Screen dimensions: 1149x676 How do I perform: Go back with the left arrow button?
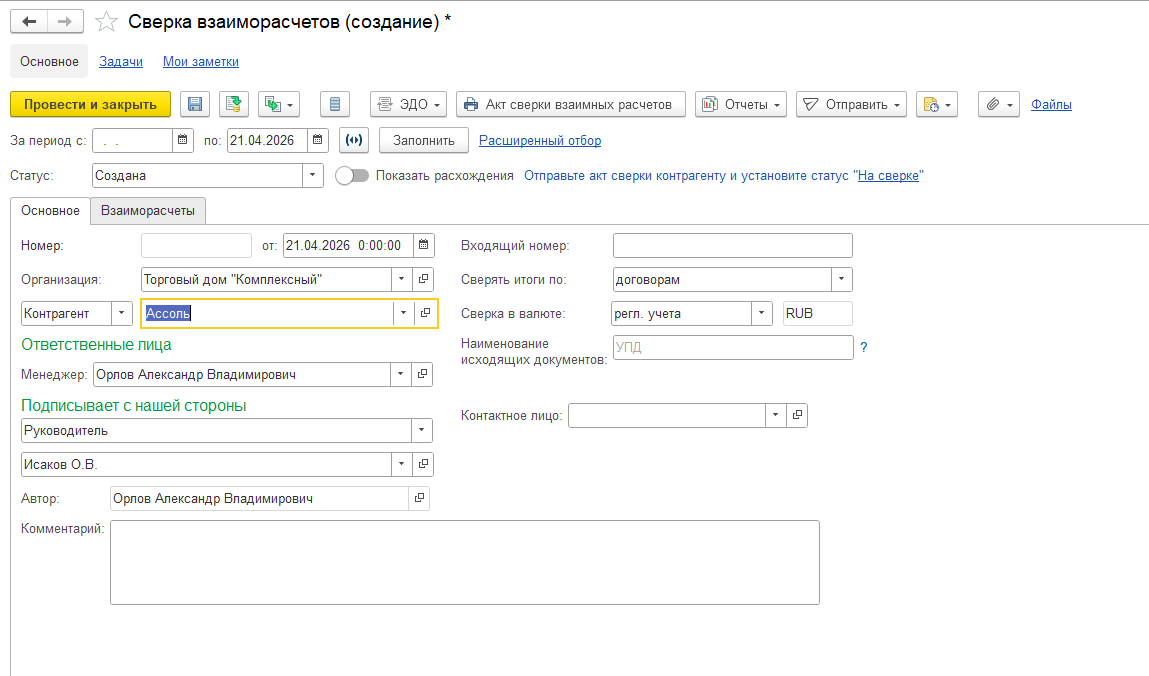tap(29, 21)
